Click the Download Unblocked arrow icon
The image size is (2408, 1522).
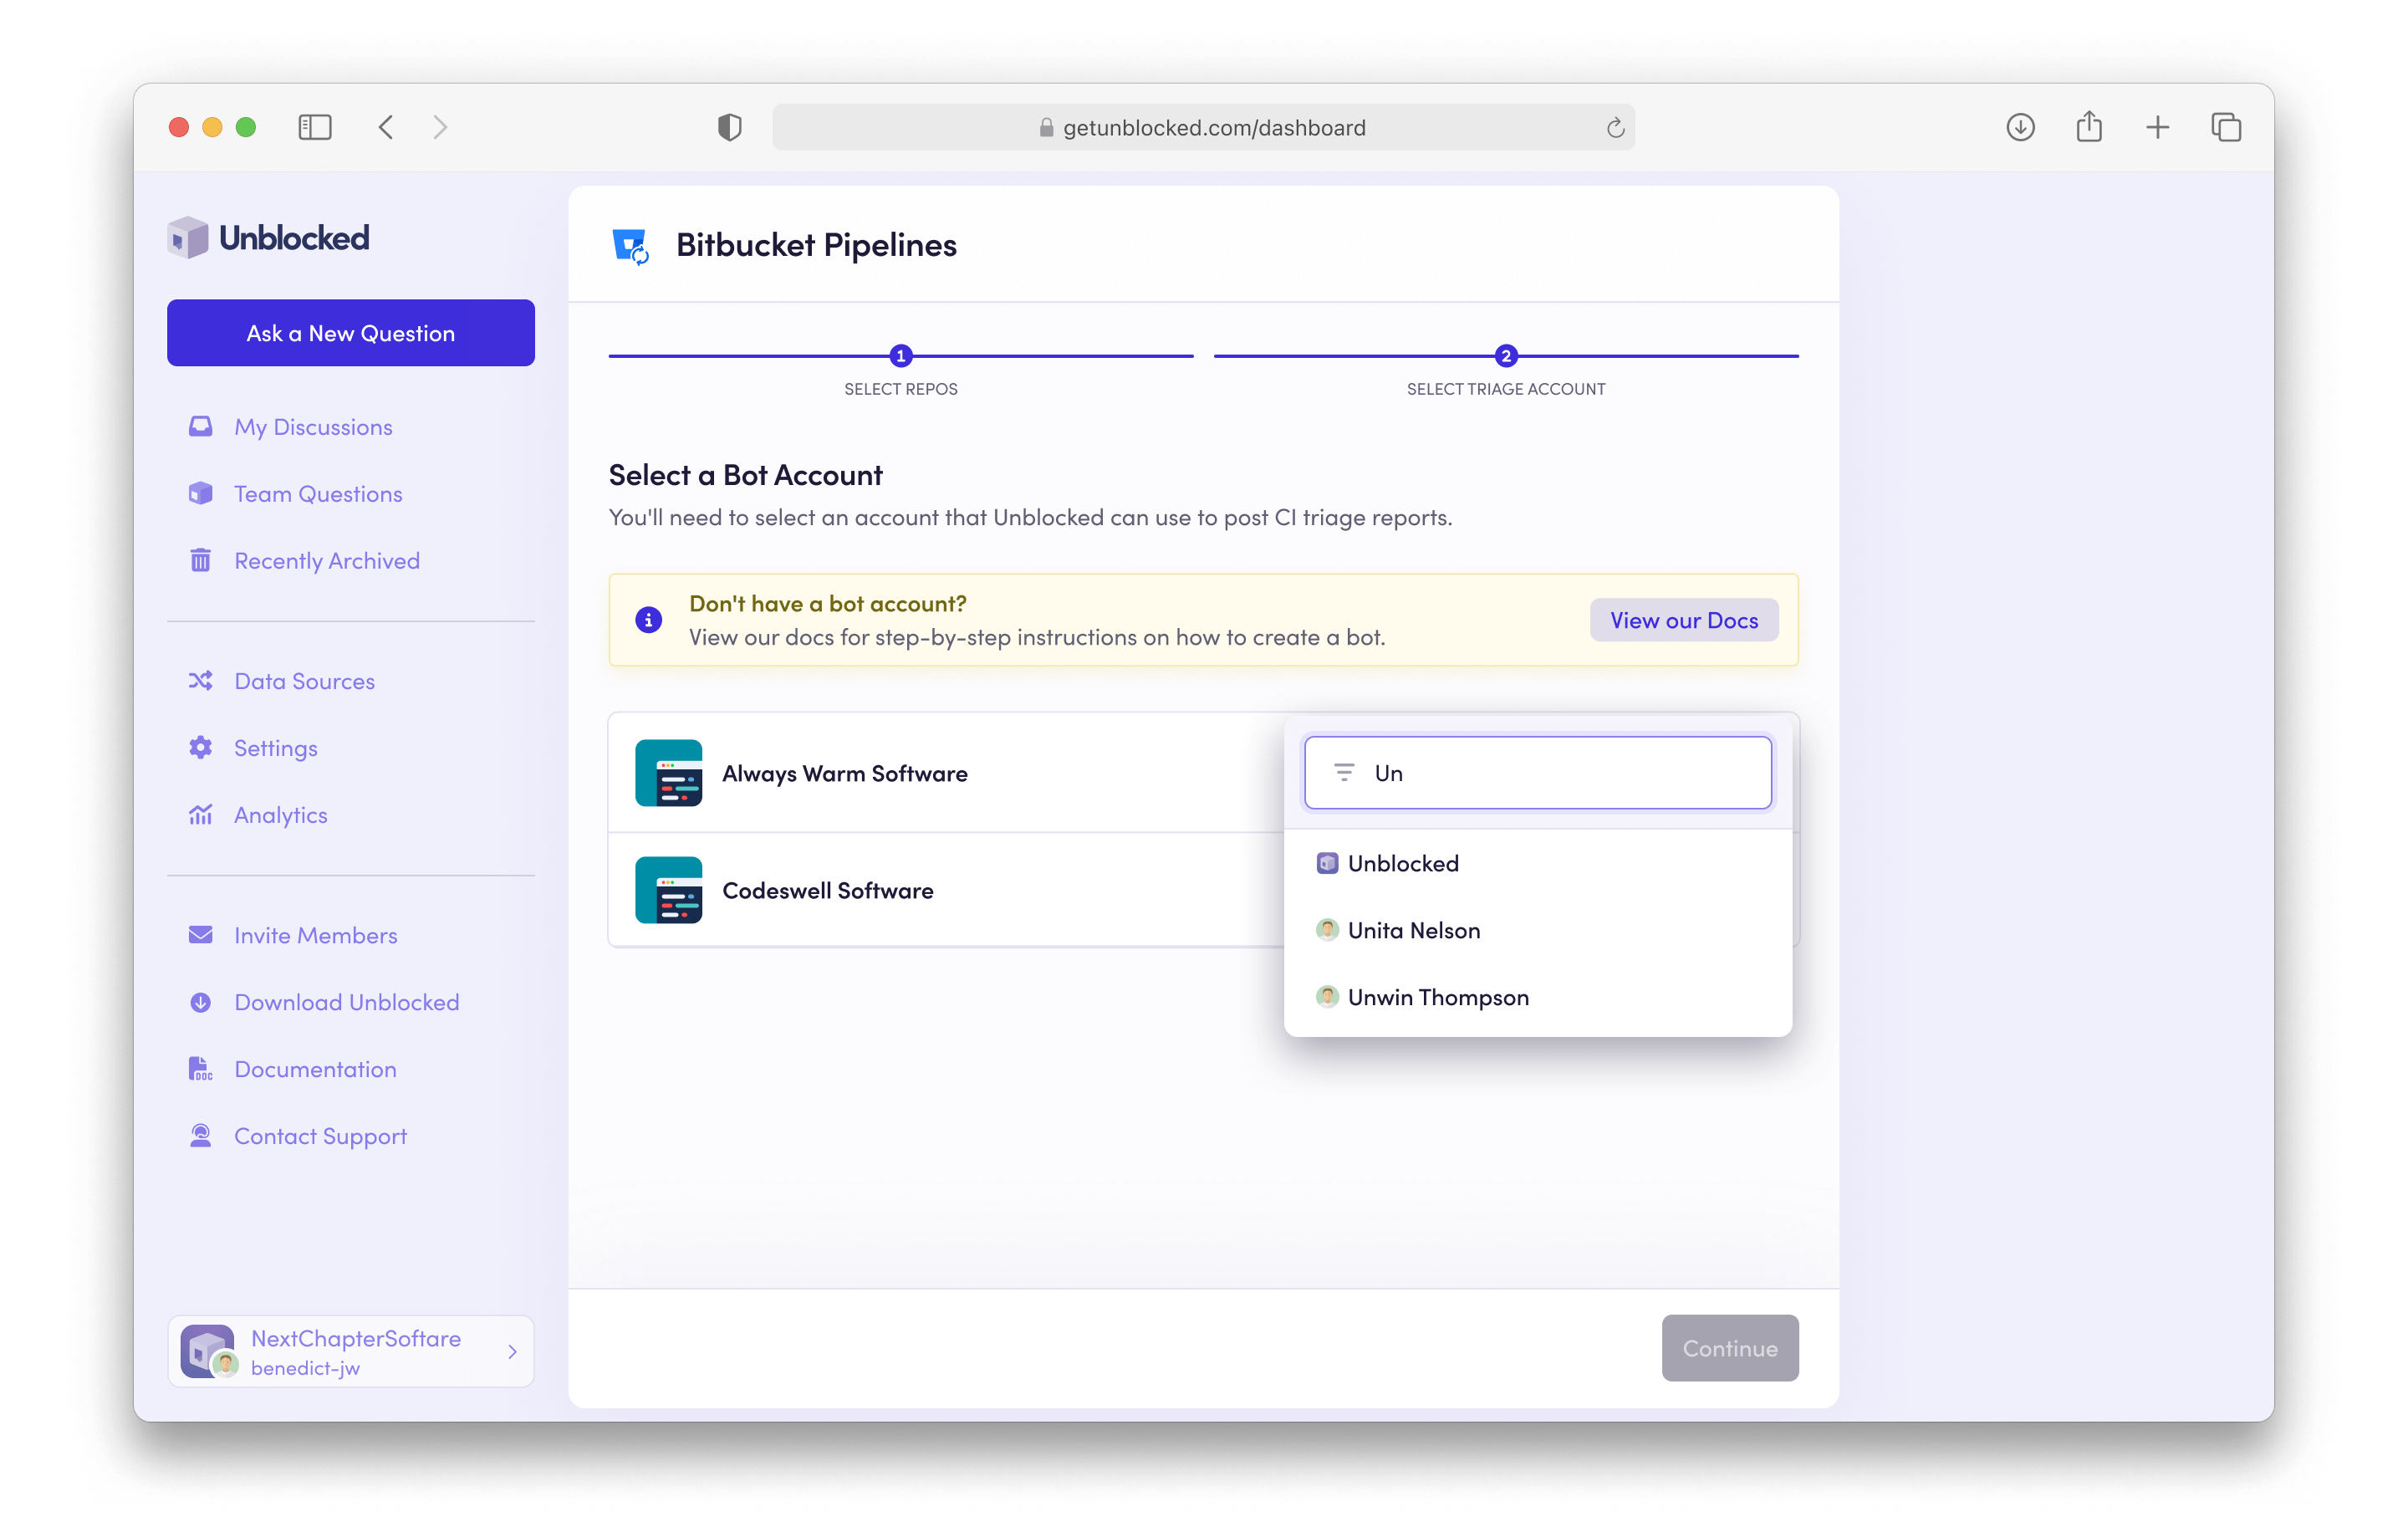[x=200, y=1002]
